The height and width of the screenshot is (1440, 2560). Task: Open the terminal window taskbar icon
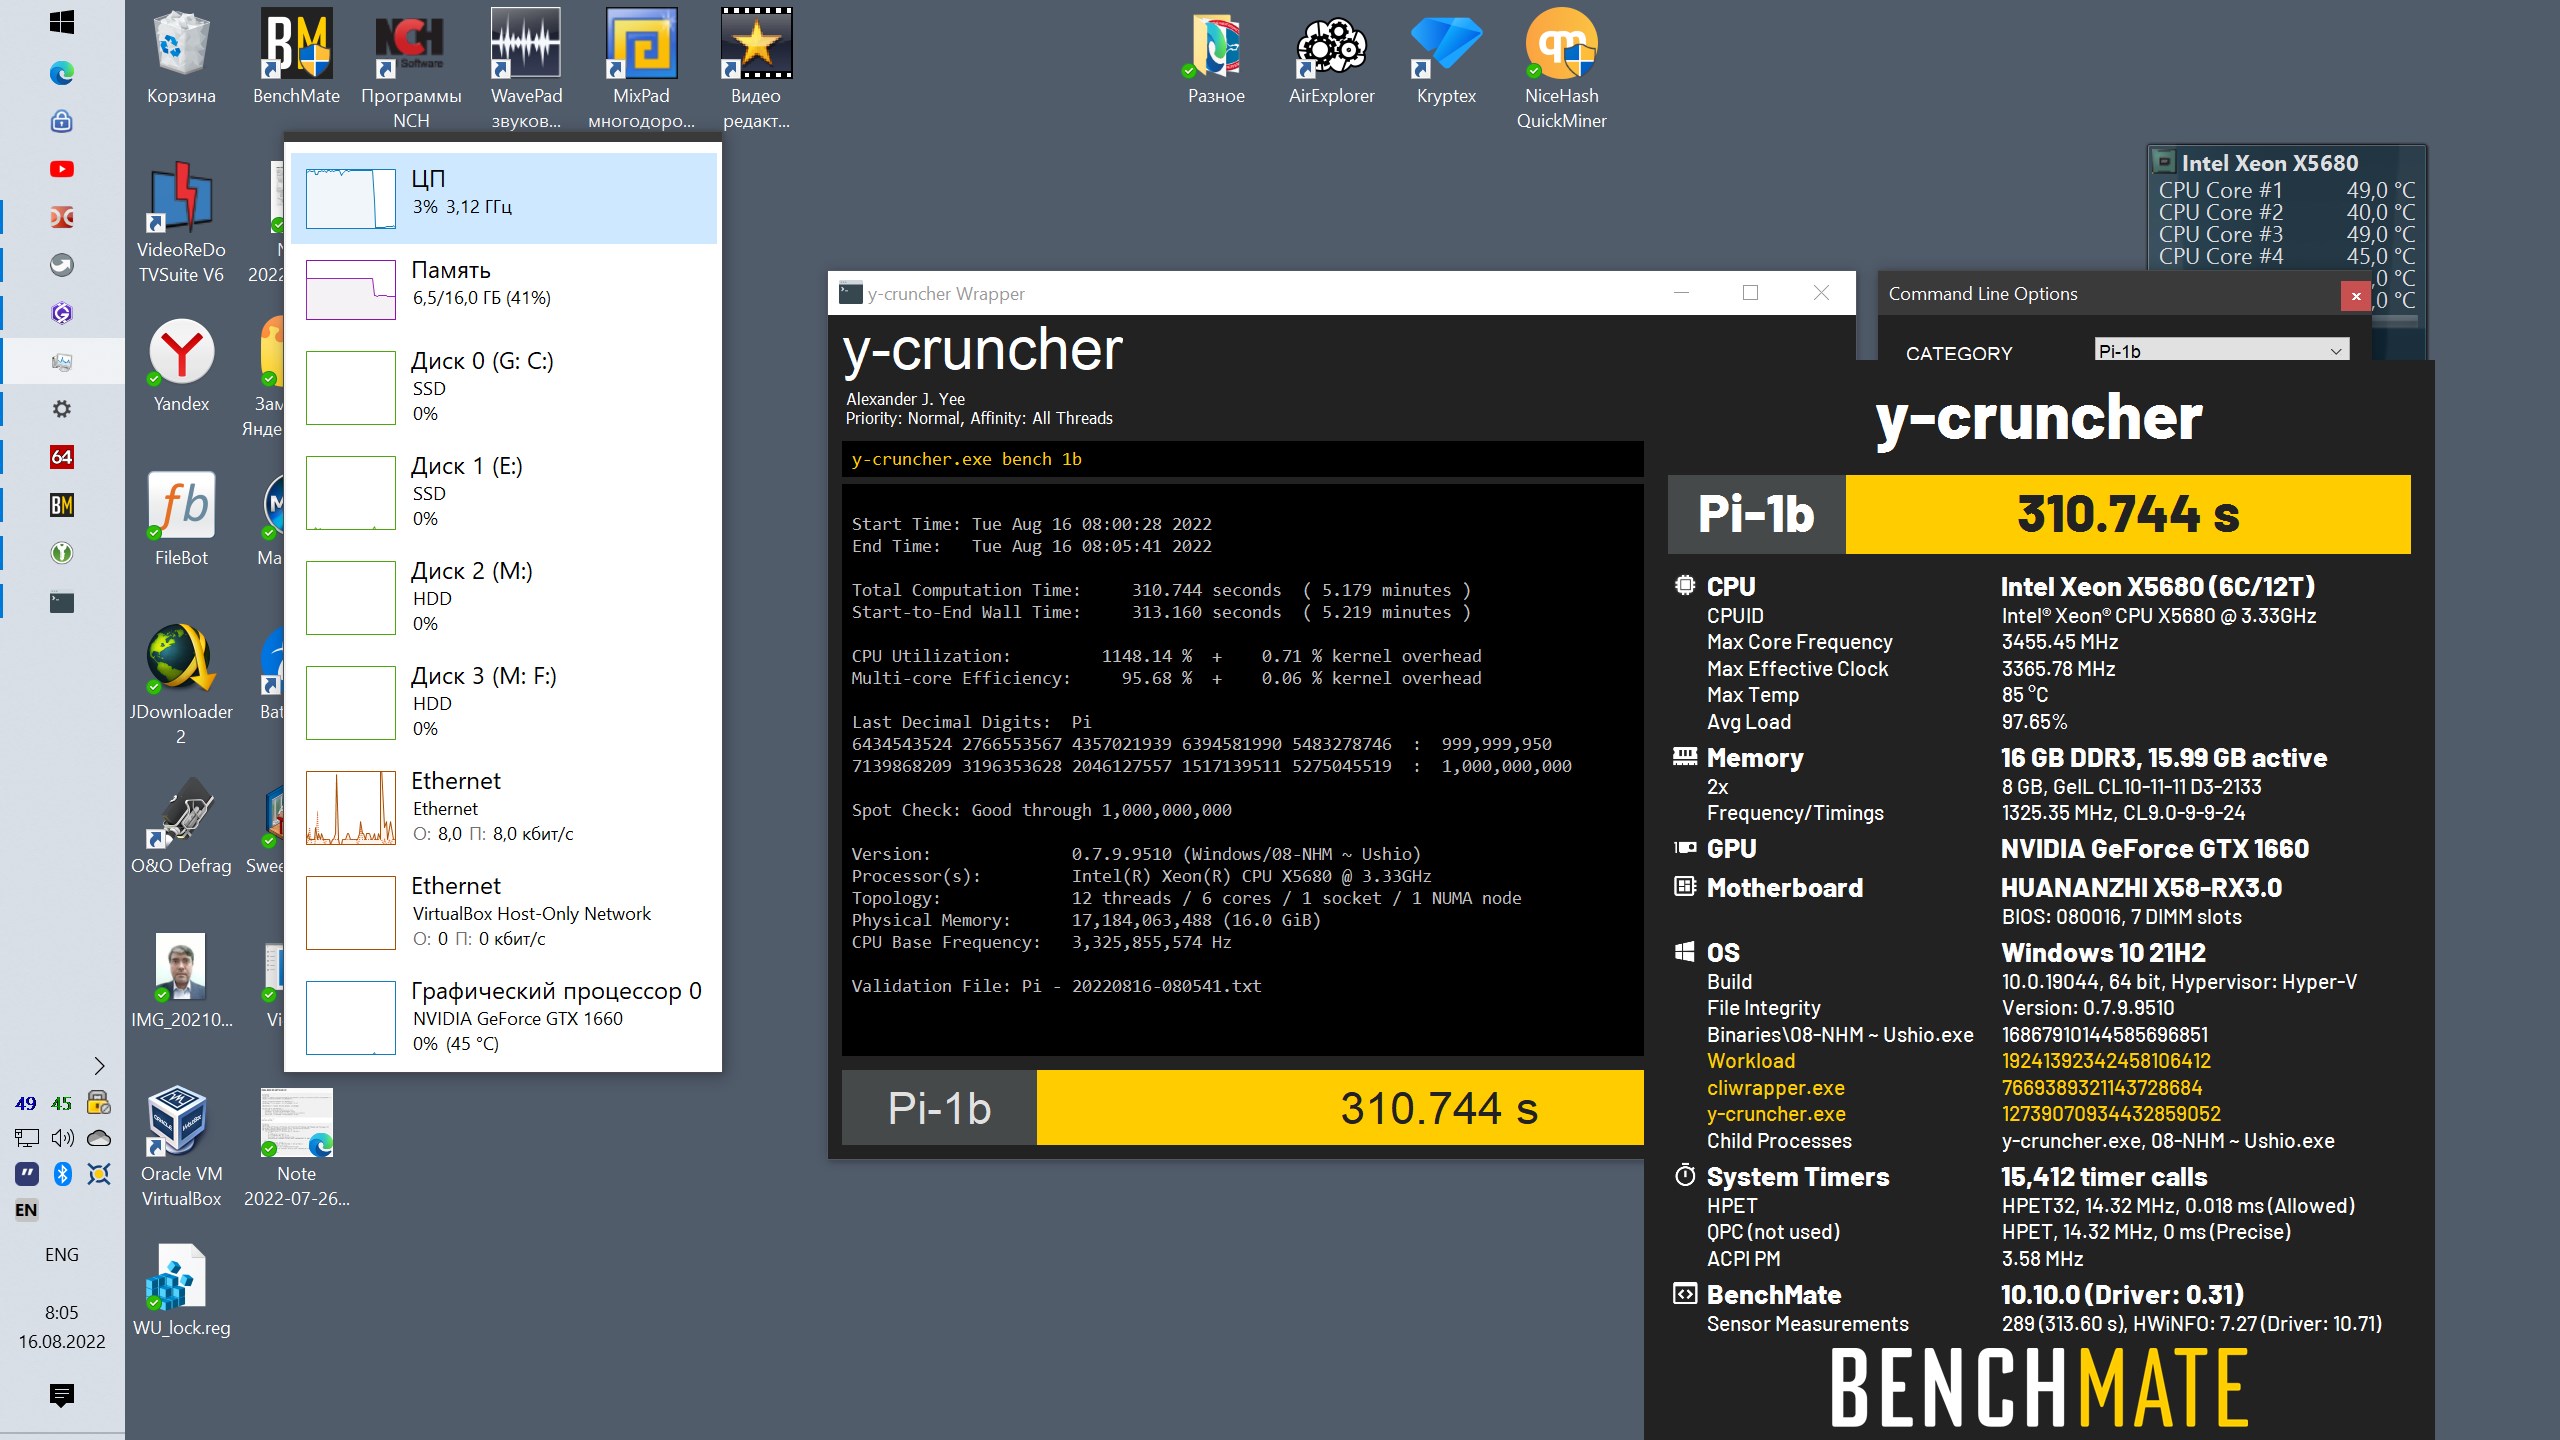(x=62, y=602)
